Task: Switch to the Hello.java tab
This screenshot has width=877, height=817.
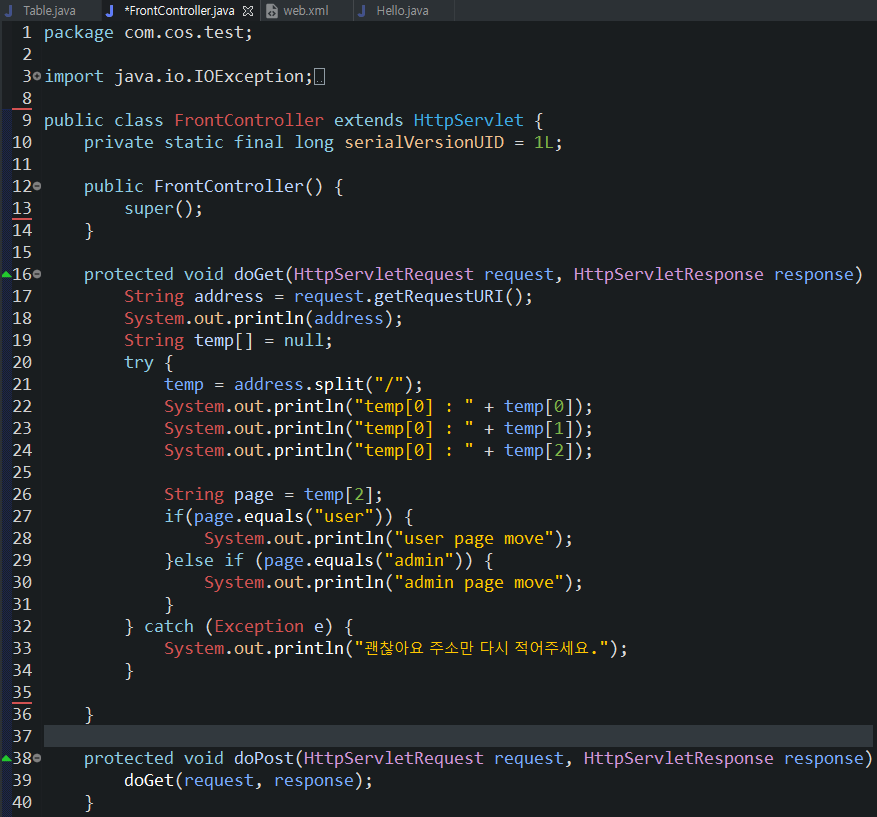Action: pos(402,11)
